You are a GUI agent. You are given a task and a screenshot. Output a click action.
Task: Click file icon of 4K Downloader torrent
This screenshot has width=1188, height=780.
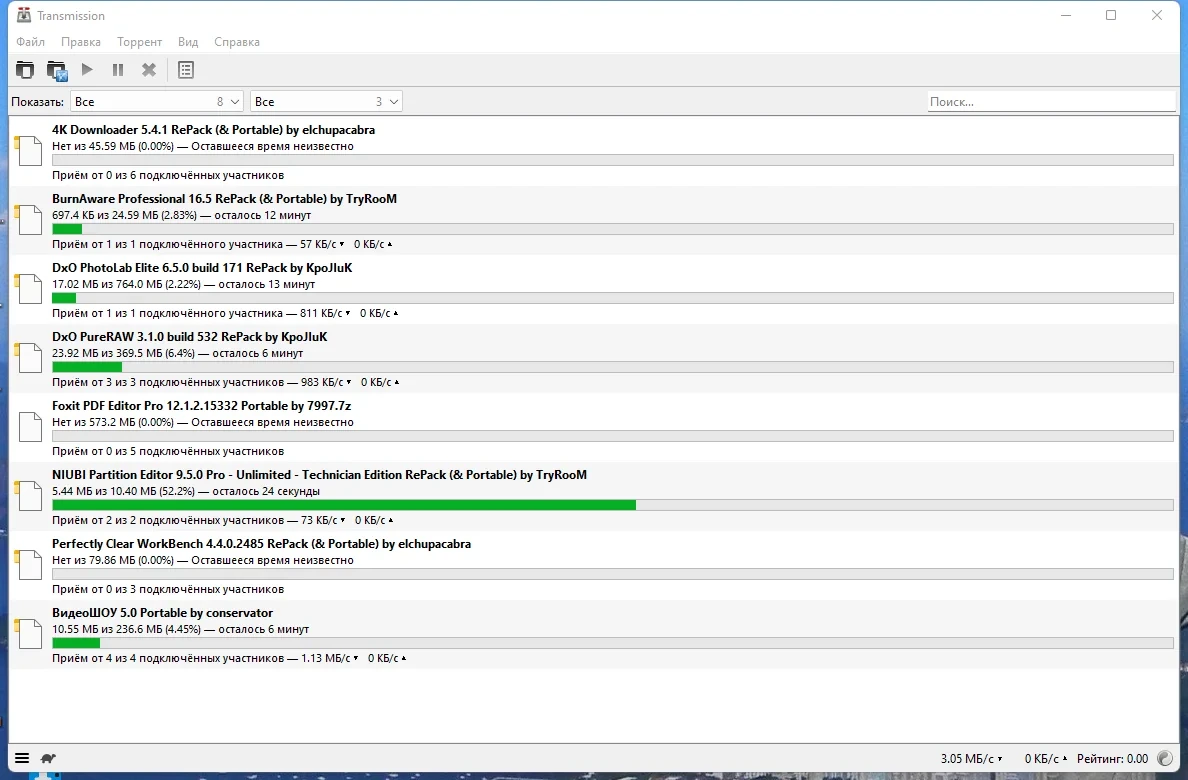pyautogui.click(x=29, y=151)
